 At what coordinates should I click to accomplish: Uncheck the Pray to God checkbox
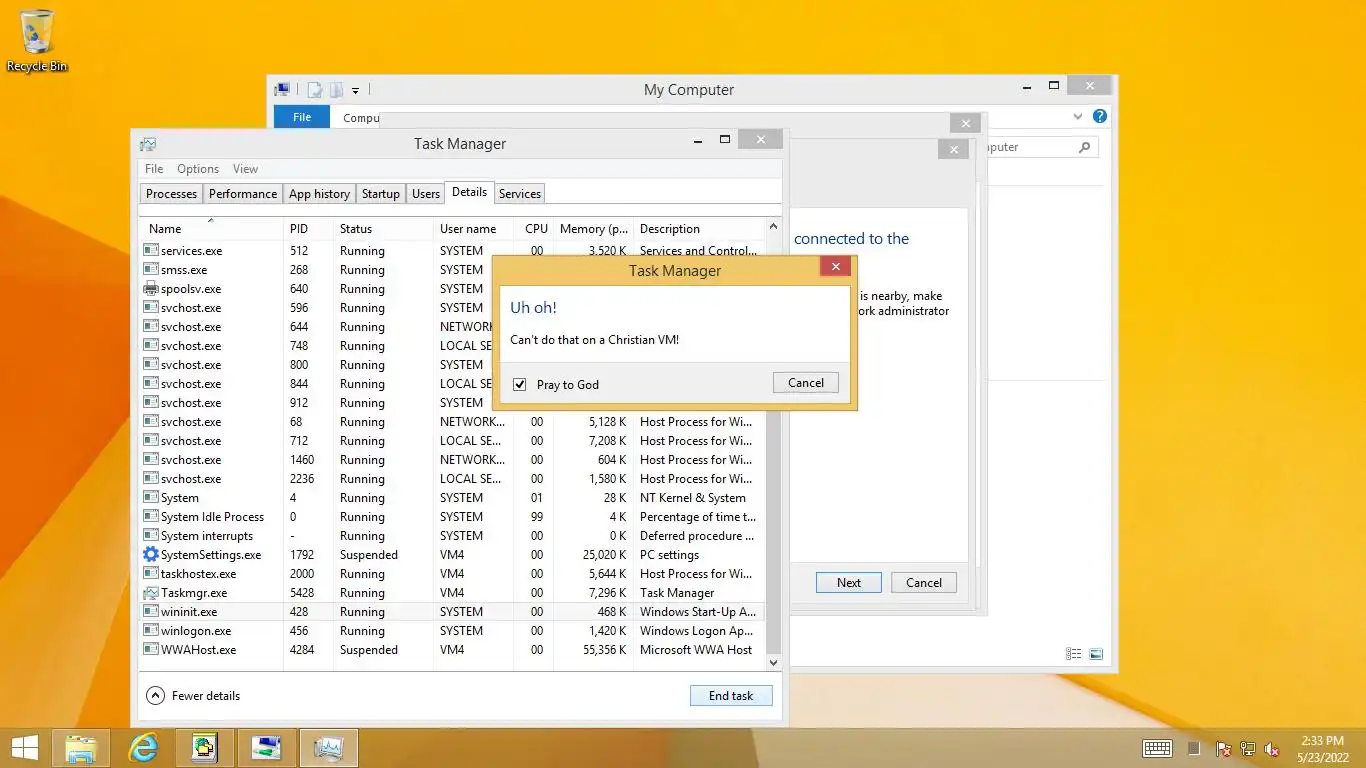(520, 384)
